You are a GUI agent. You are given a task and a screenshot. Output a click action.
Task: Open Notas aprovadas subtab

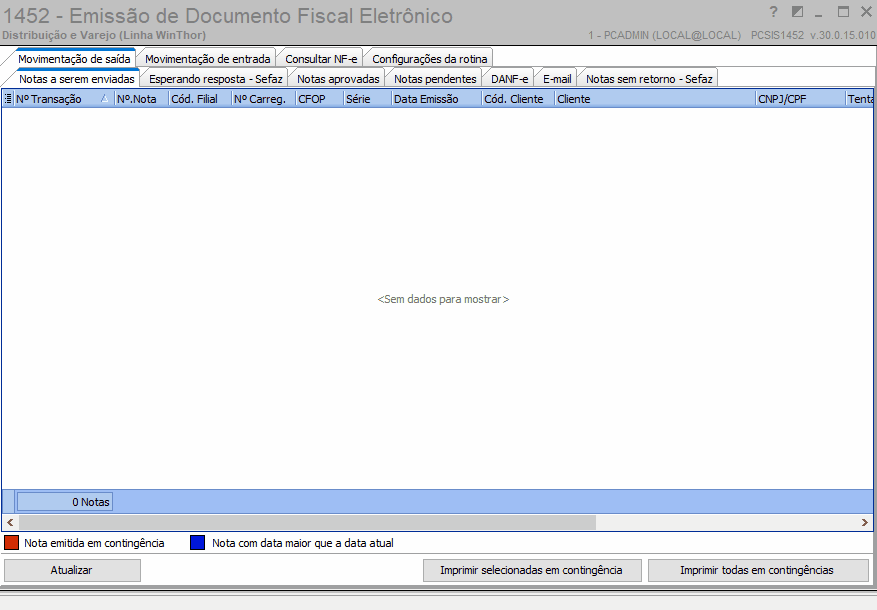(338, 79)
